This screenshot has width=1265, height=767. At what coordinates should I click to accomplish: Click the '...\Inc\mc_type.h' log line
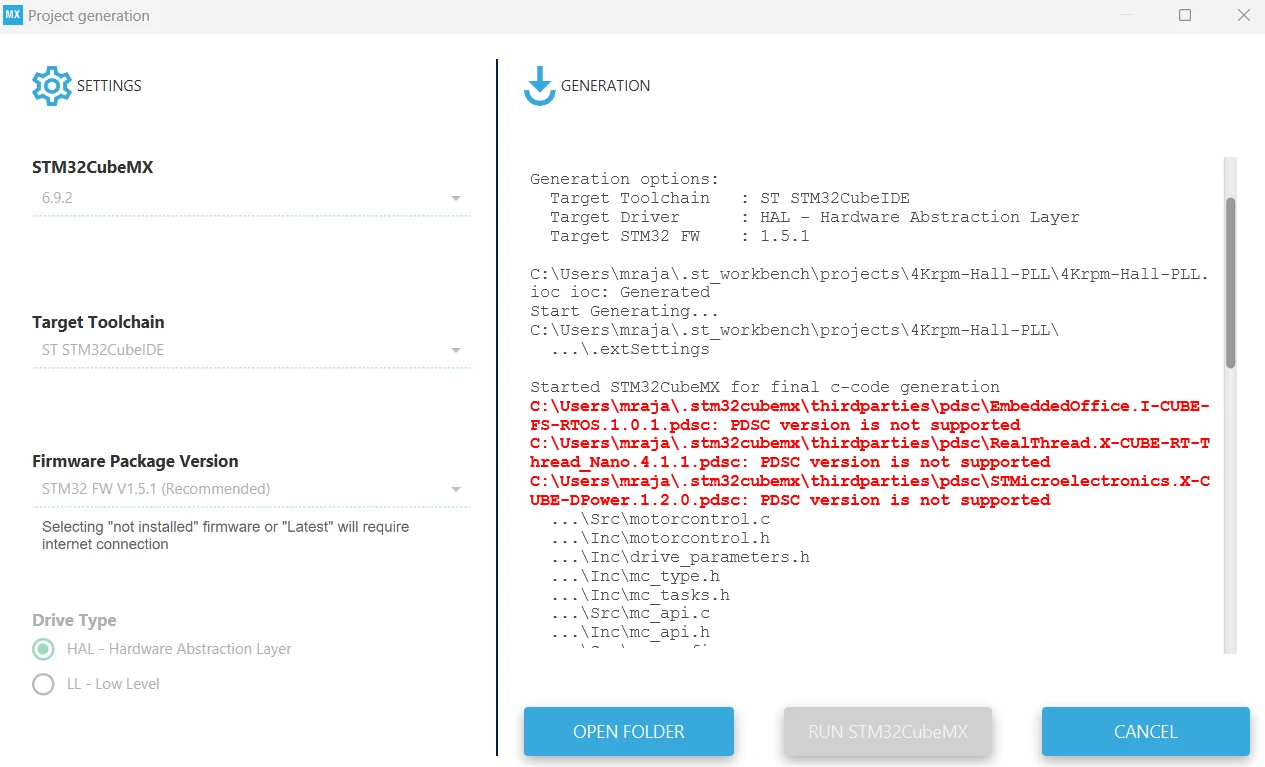[635, 576]
